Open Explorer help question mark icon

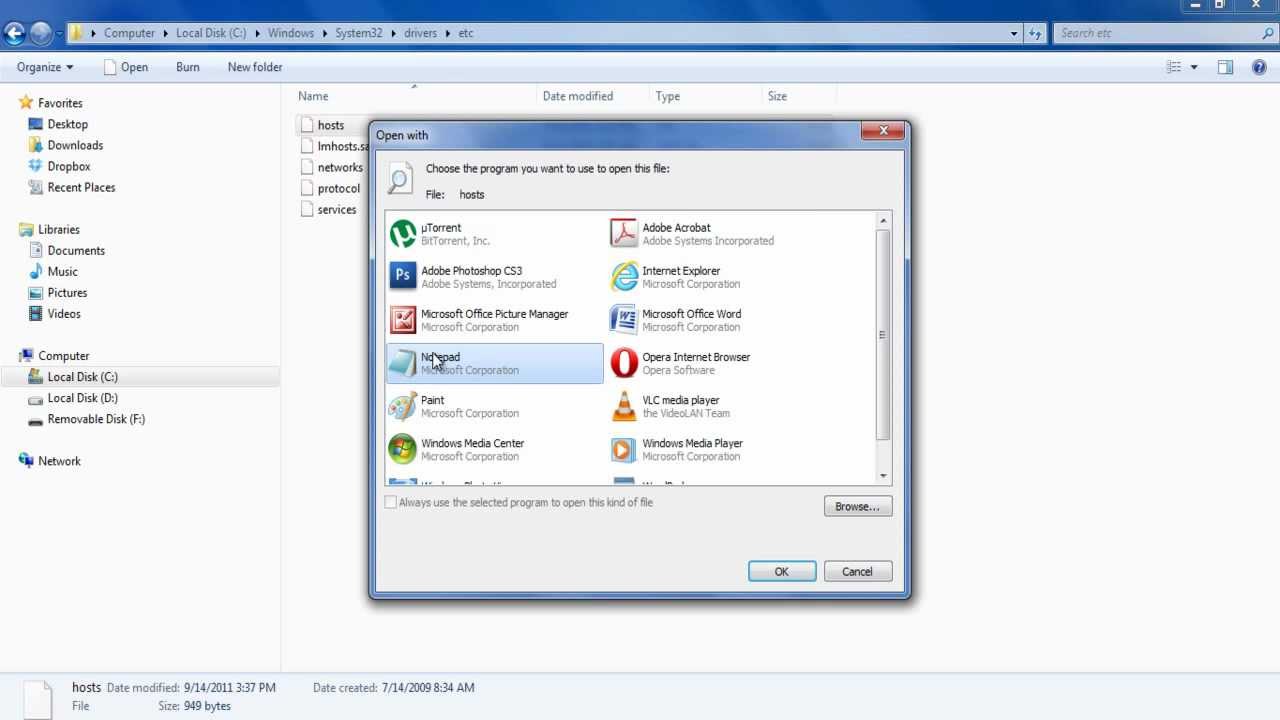tap(1260, 67)
